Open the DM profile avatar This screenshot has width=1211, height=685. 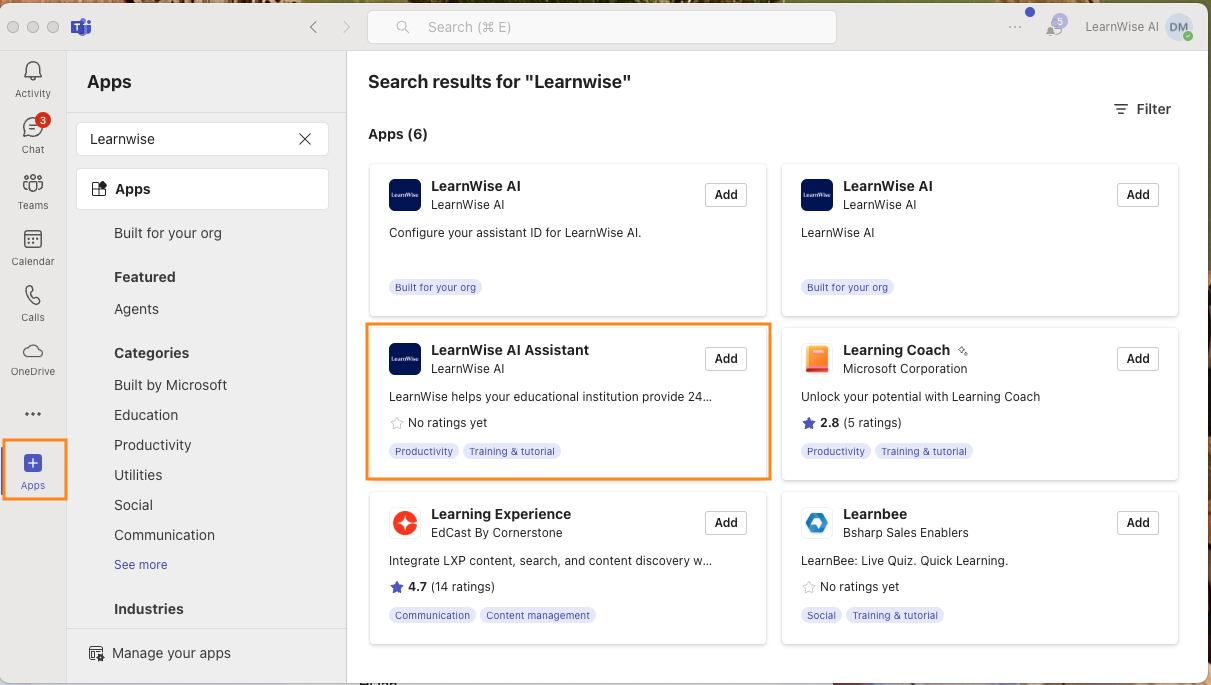1179,27
